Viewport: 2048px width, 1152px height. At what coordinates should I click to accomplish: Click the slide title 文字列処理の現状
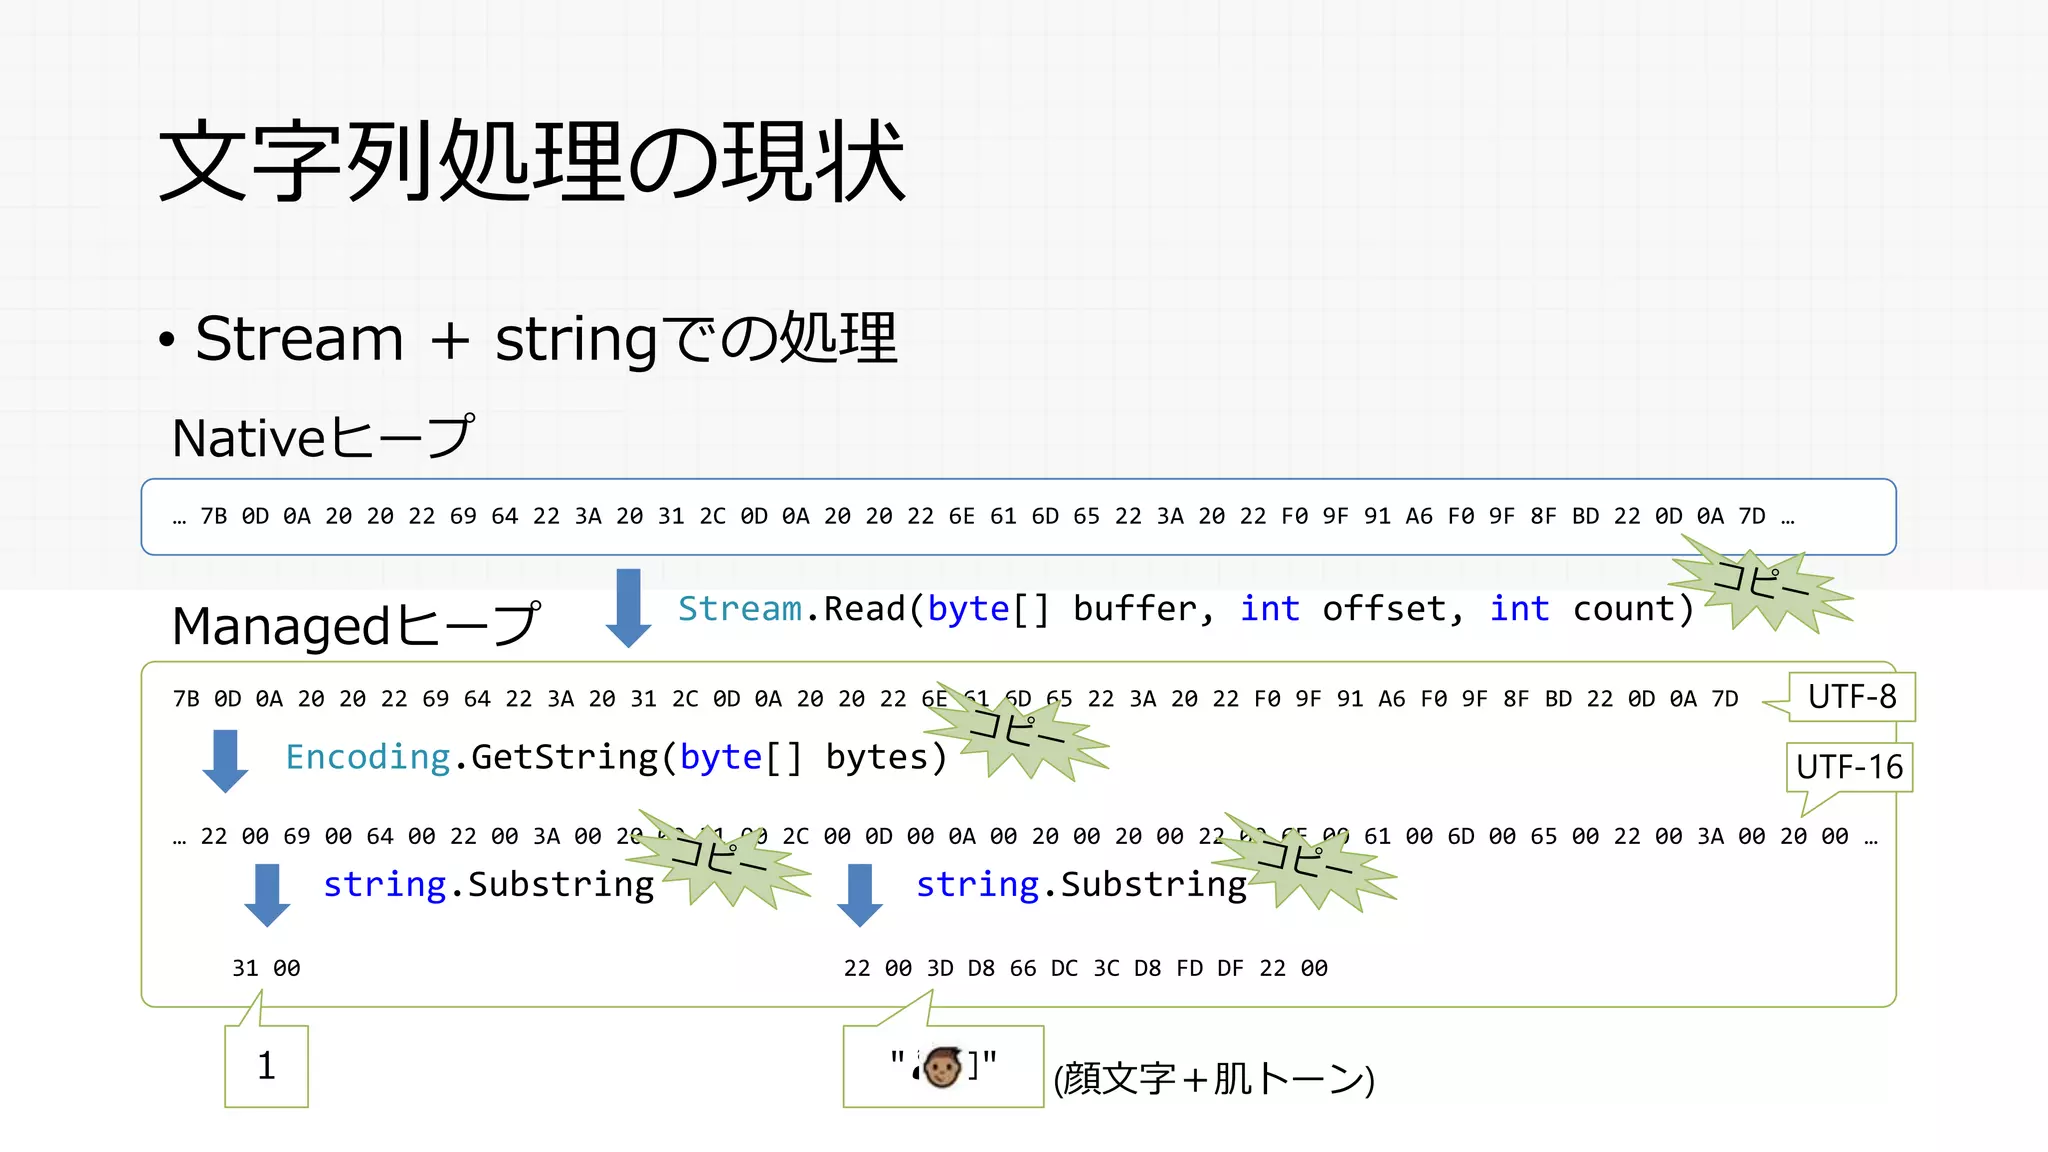pos(532,160)
